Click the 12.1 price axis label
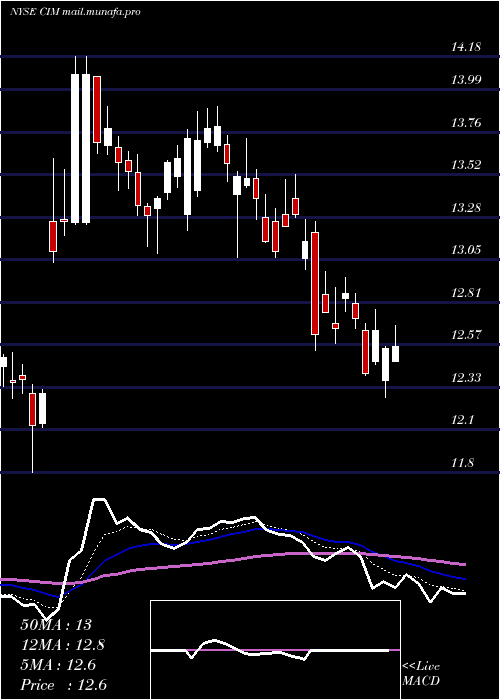The image size is (500, 700). click(x=463, y=420)
